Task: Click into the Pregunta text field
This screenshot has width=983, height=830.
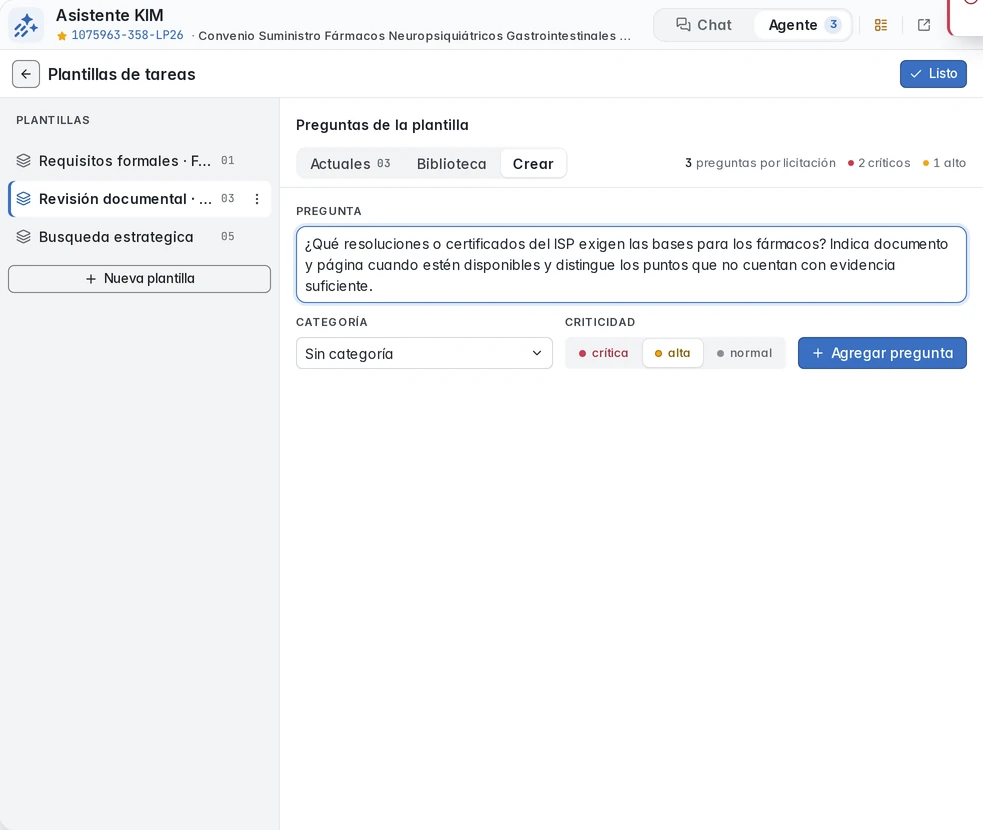Action: [631, 265]
